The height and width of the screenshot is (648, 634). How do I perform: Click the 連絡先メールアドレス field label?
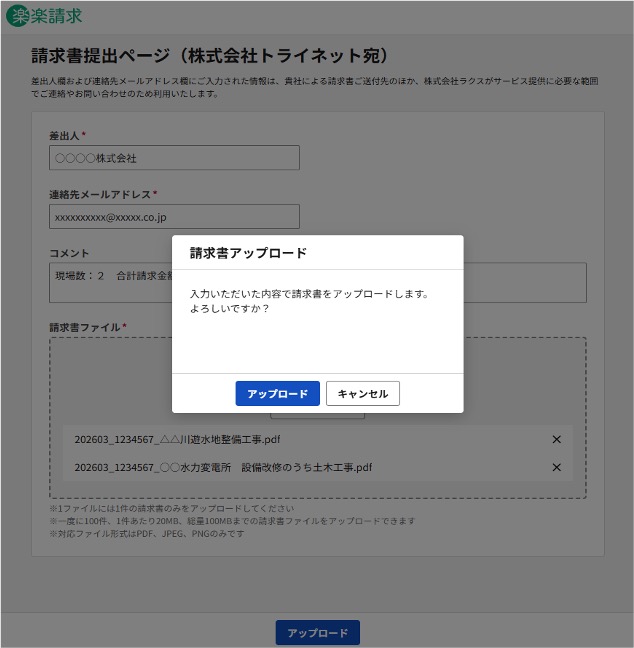100,194
